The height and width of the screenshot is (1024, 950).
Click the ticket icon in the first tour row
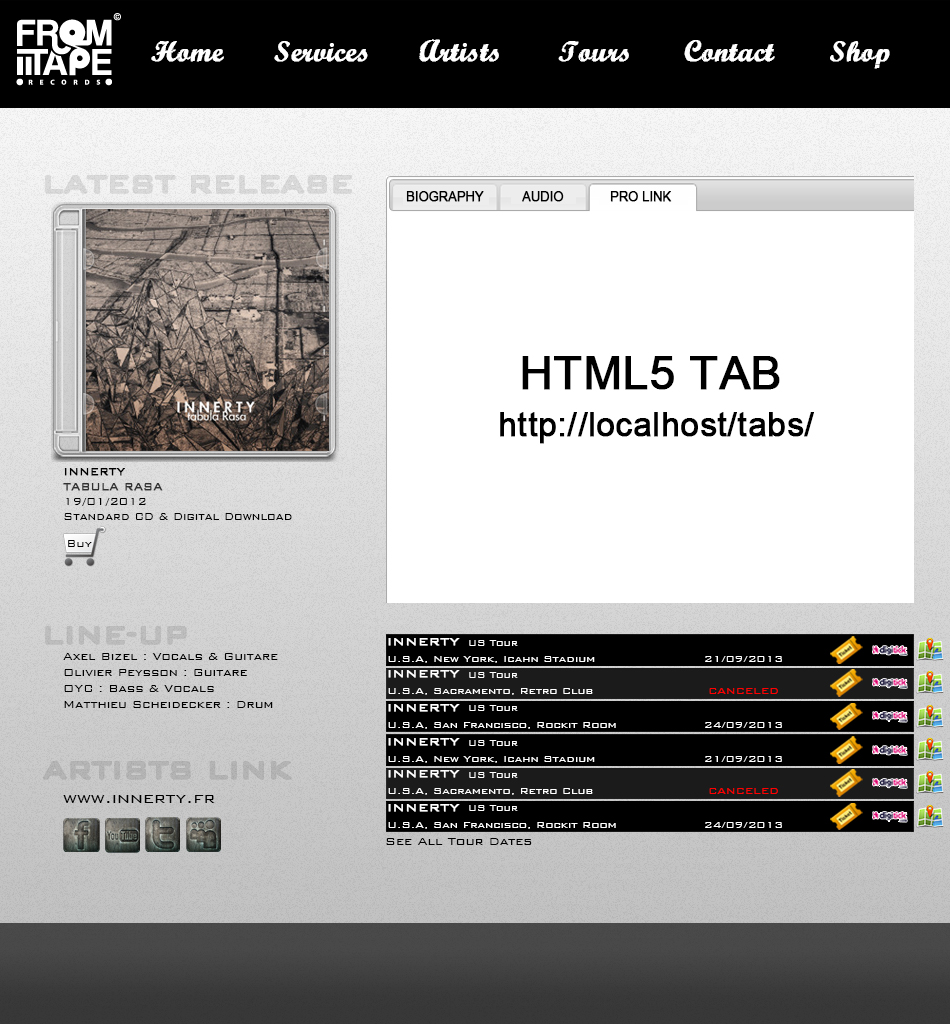click(846, 650)
